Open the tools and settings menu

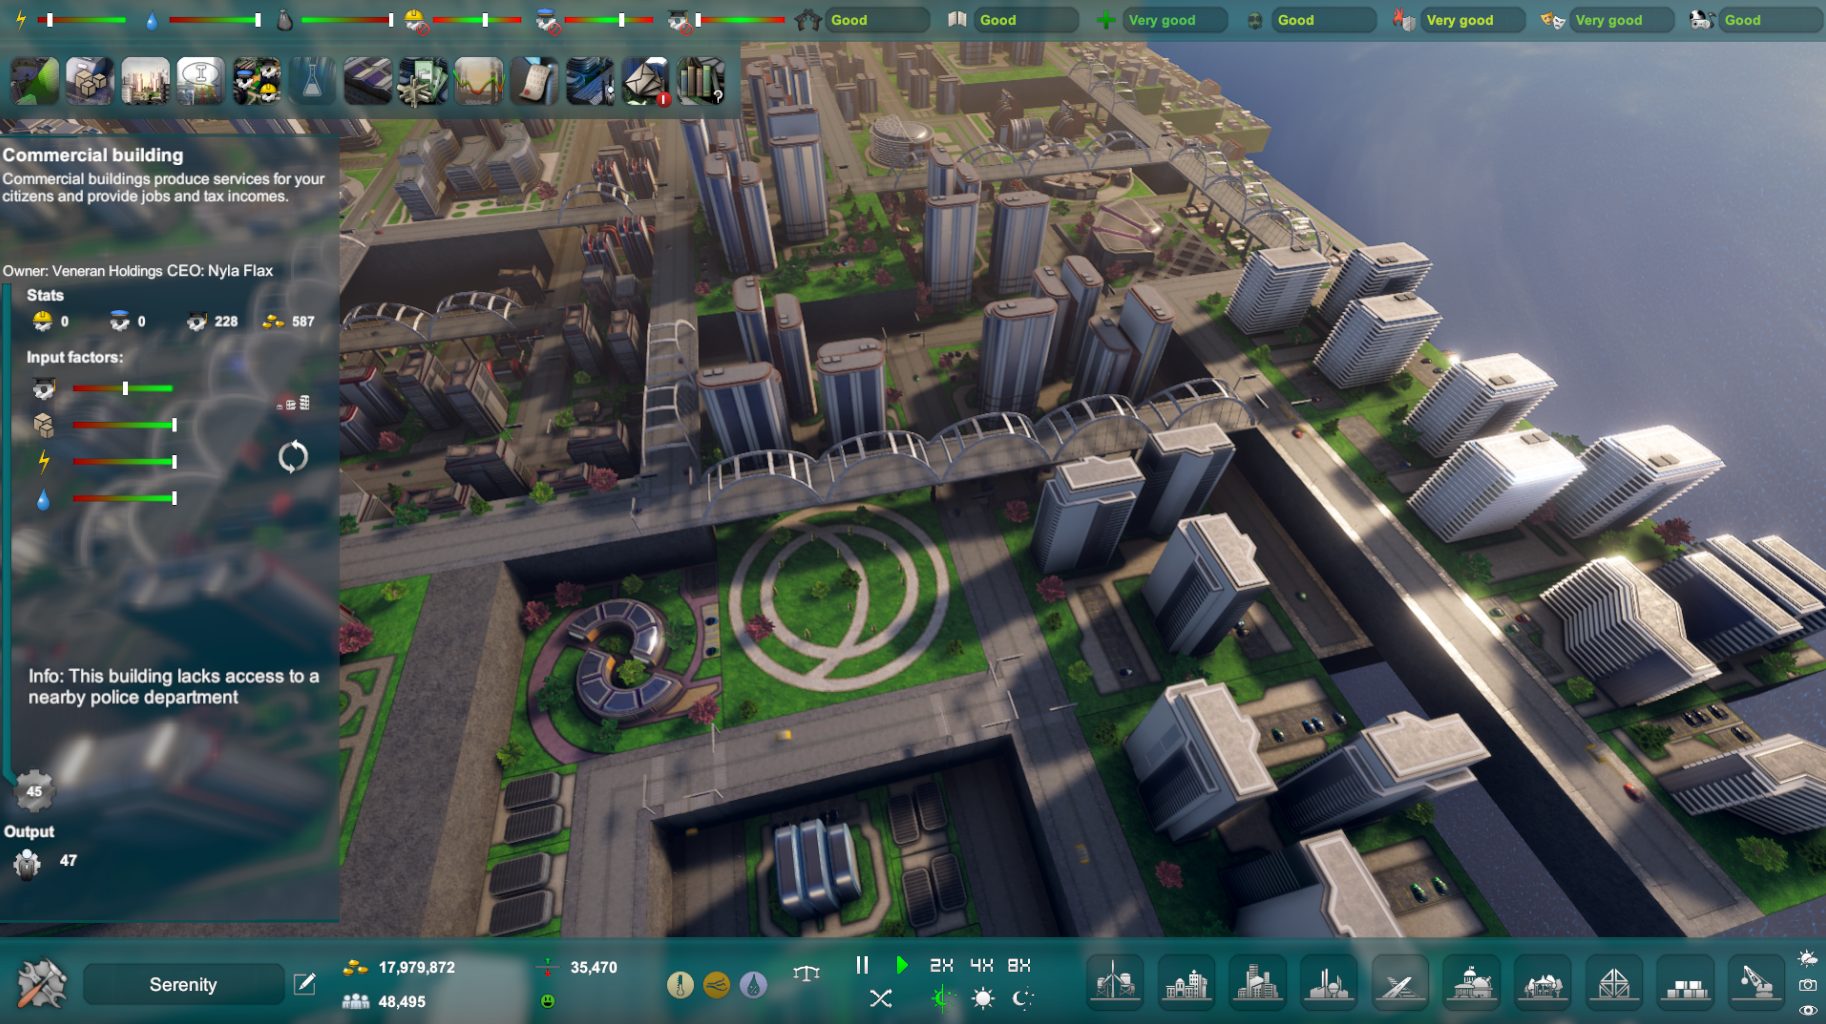[41, 983]
